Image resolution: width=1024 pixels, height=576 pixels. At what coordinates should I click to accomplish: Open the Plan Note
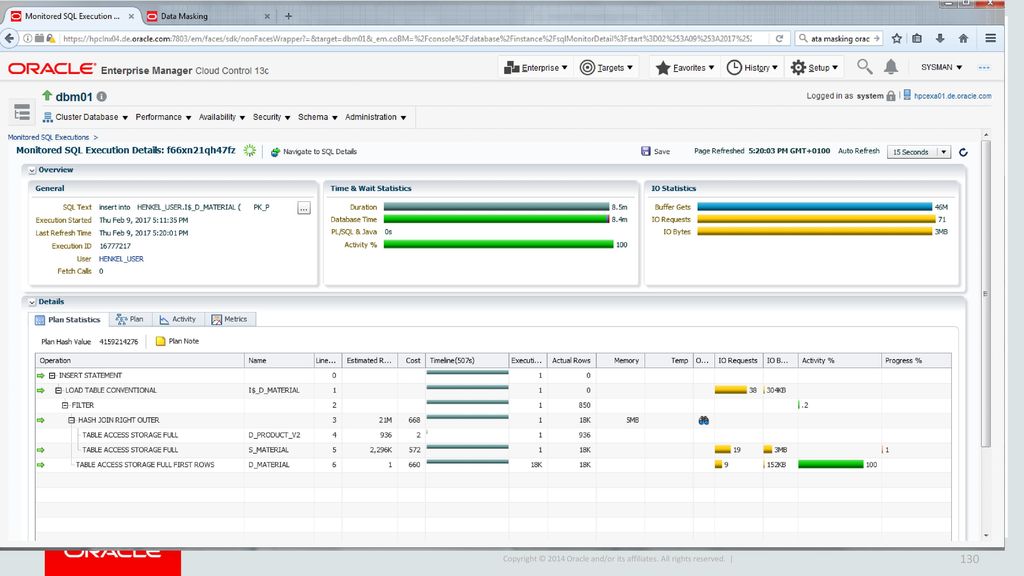click(x=177, y=341)
